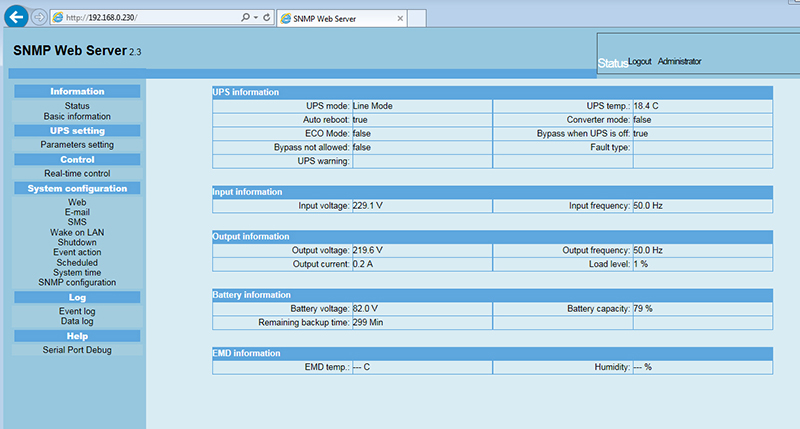Open the E-mail configuration link
The height and width of the screenshot is (429, 800).
click(x=77, y=212)
